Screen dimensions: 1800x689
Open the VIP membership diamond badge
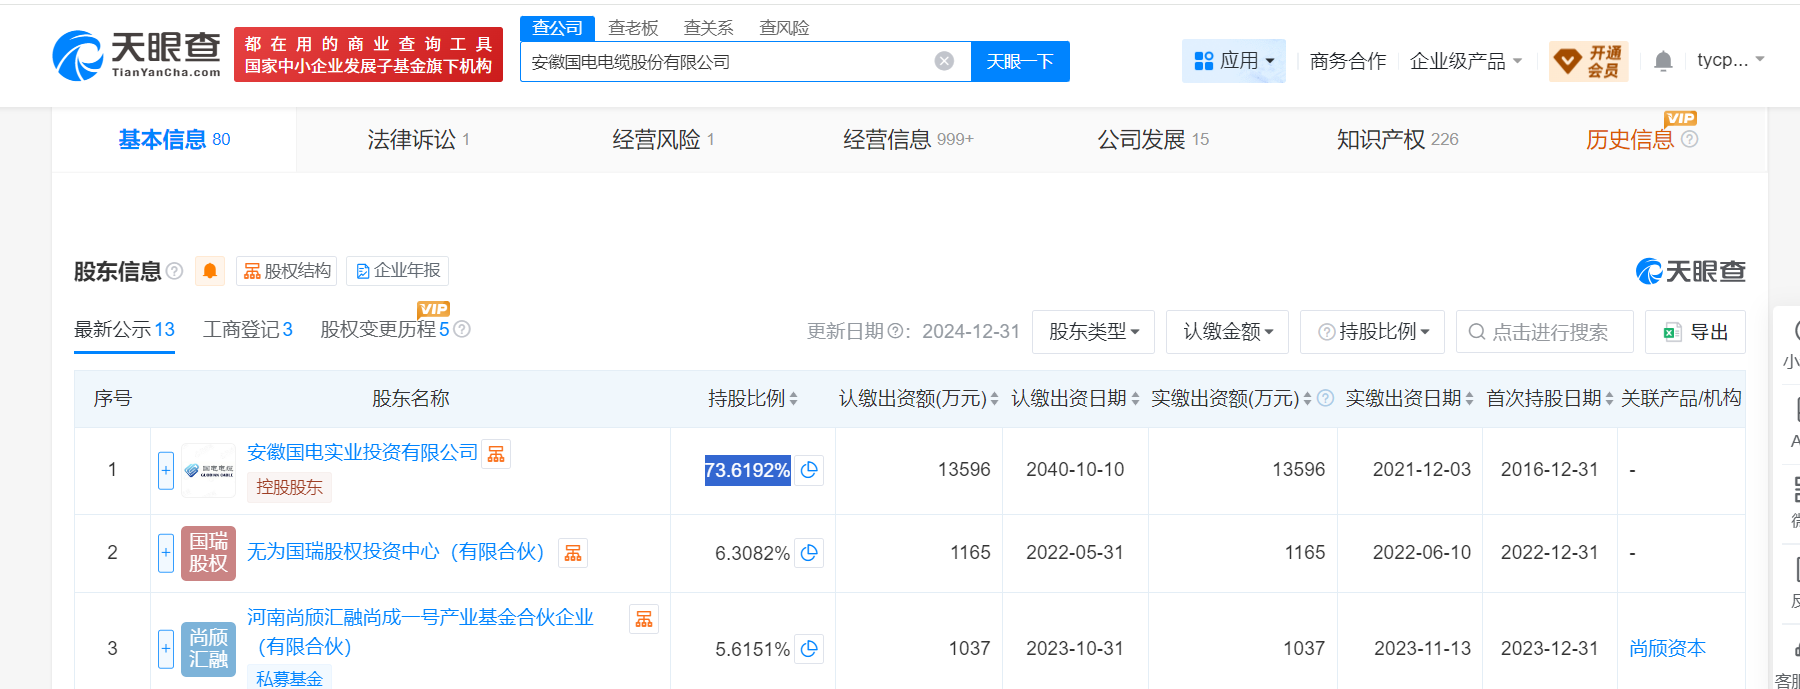(x=1589, y=61)
